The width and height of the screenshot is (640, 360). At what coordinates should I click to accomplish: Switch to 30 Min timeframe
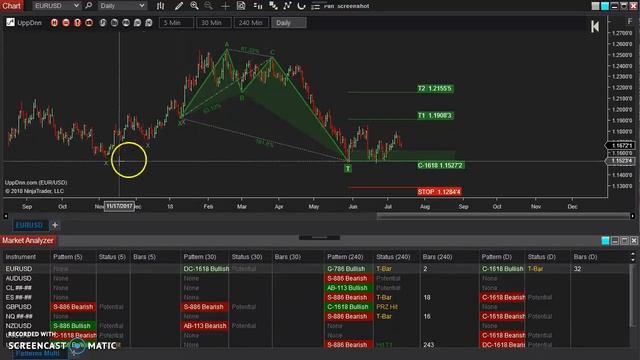213,23
